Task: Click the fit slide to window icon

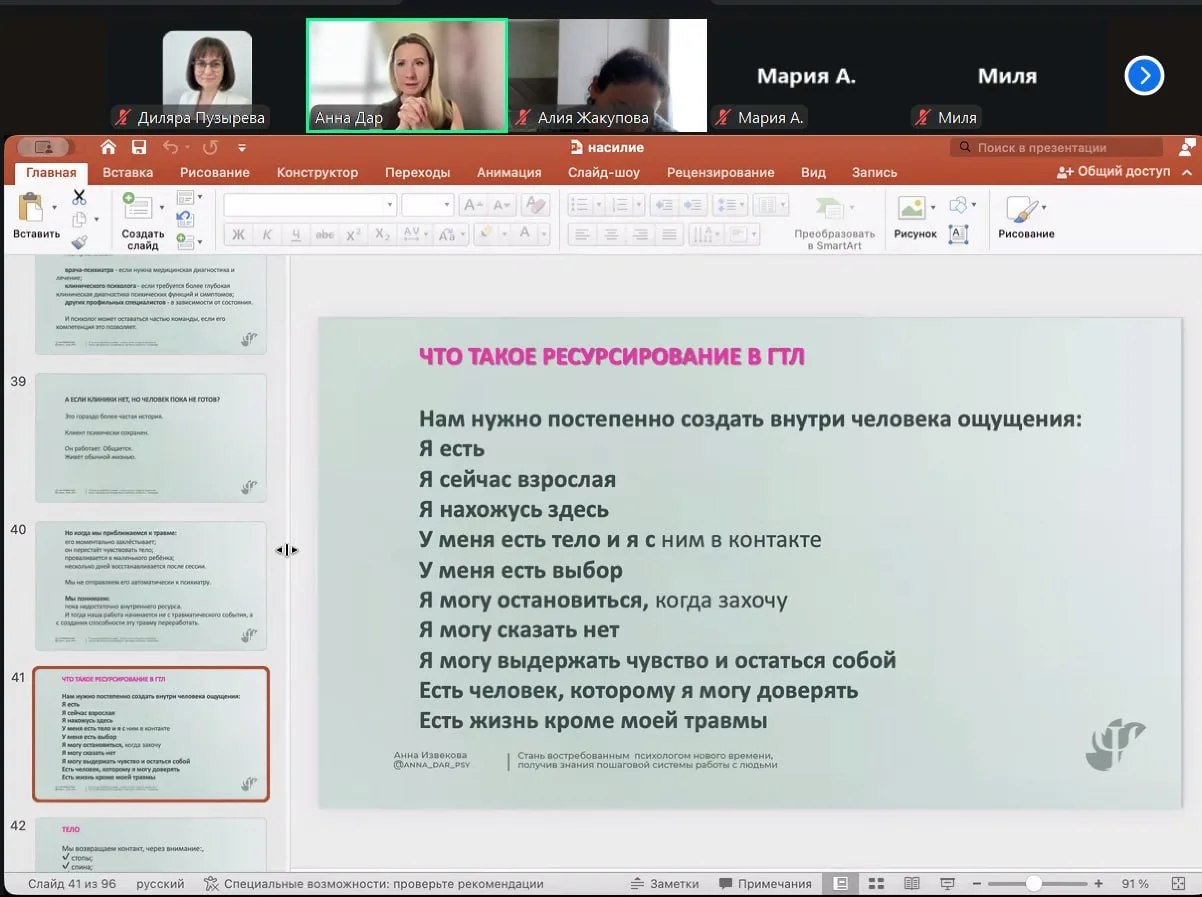Action: click(x=1178, y=884)
